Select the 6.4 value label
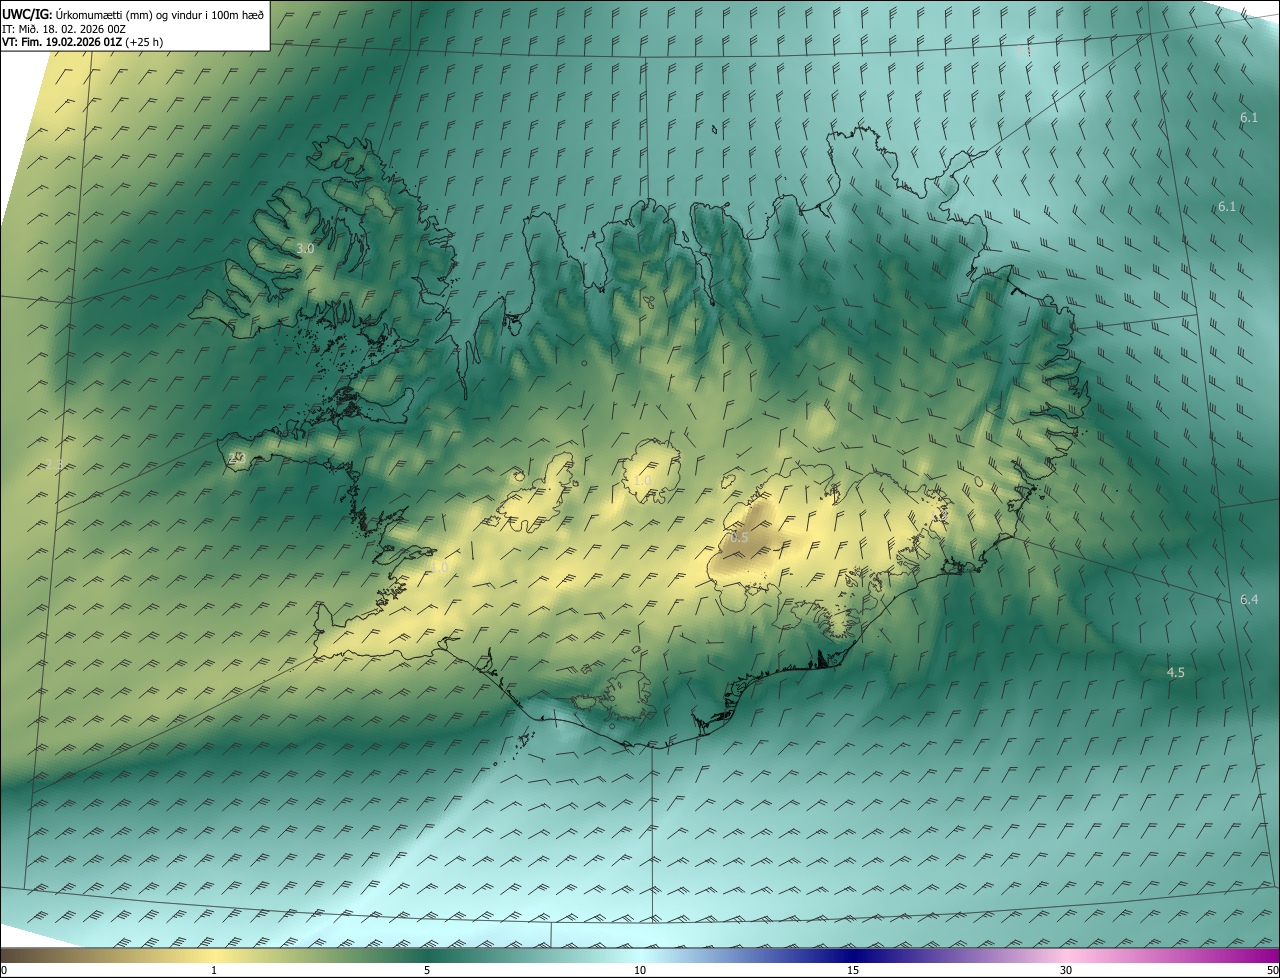Viewport: 1280px width, 978px height. coord(1249,600)
